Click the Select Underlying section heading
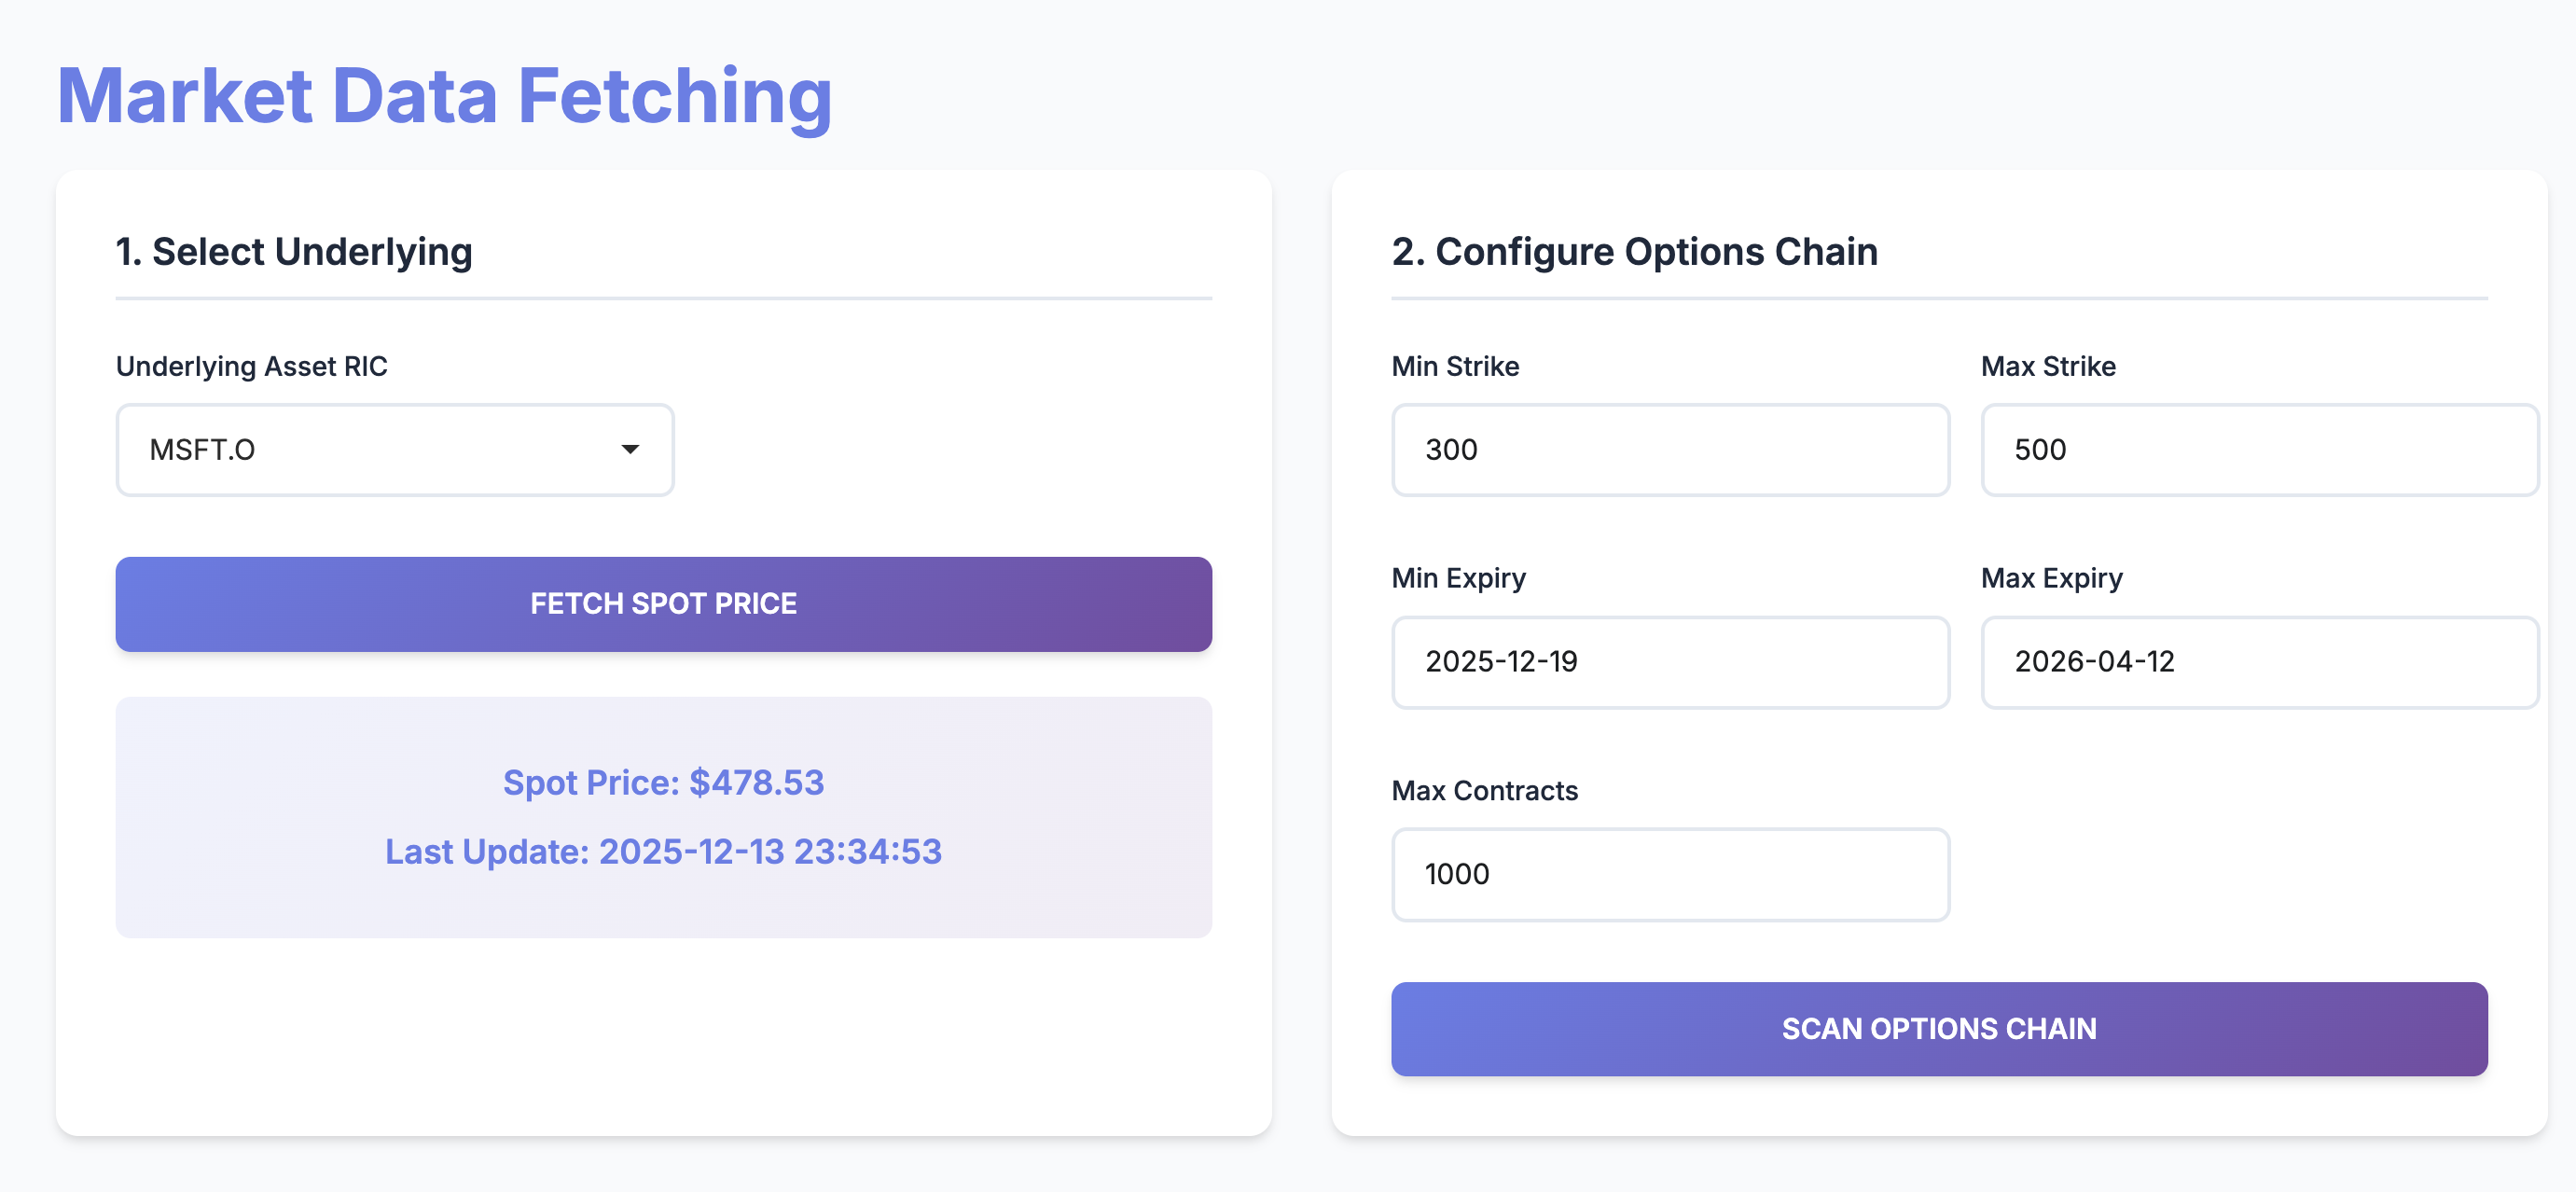The width and height of the screenshot is (2576, 1192). click(294, 252)
